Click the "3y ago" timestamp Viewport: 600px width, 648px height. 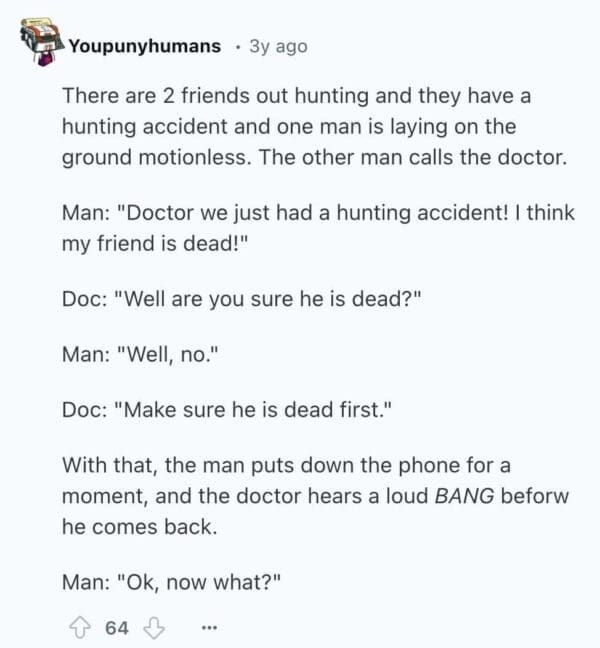click(x=281, y=46)
